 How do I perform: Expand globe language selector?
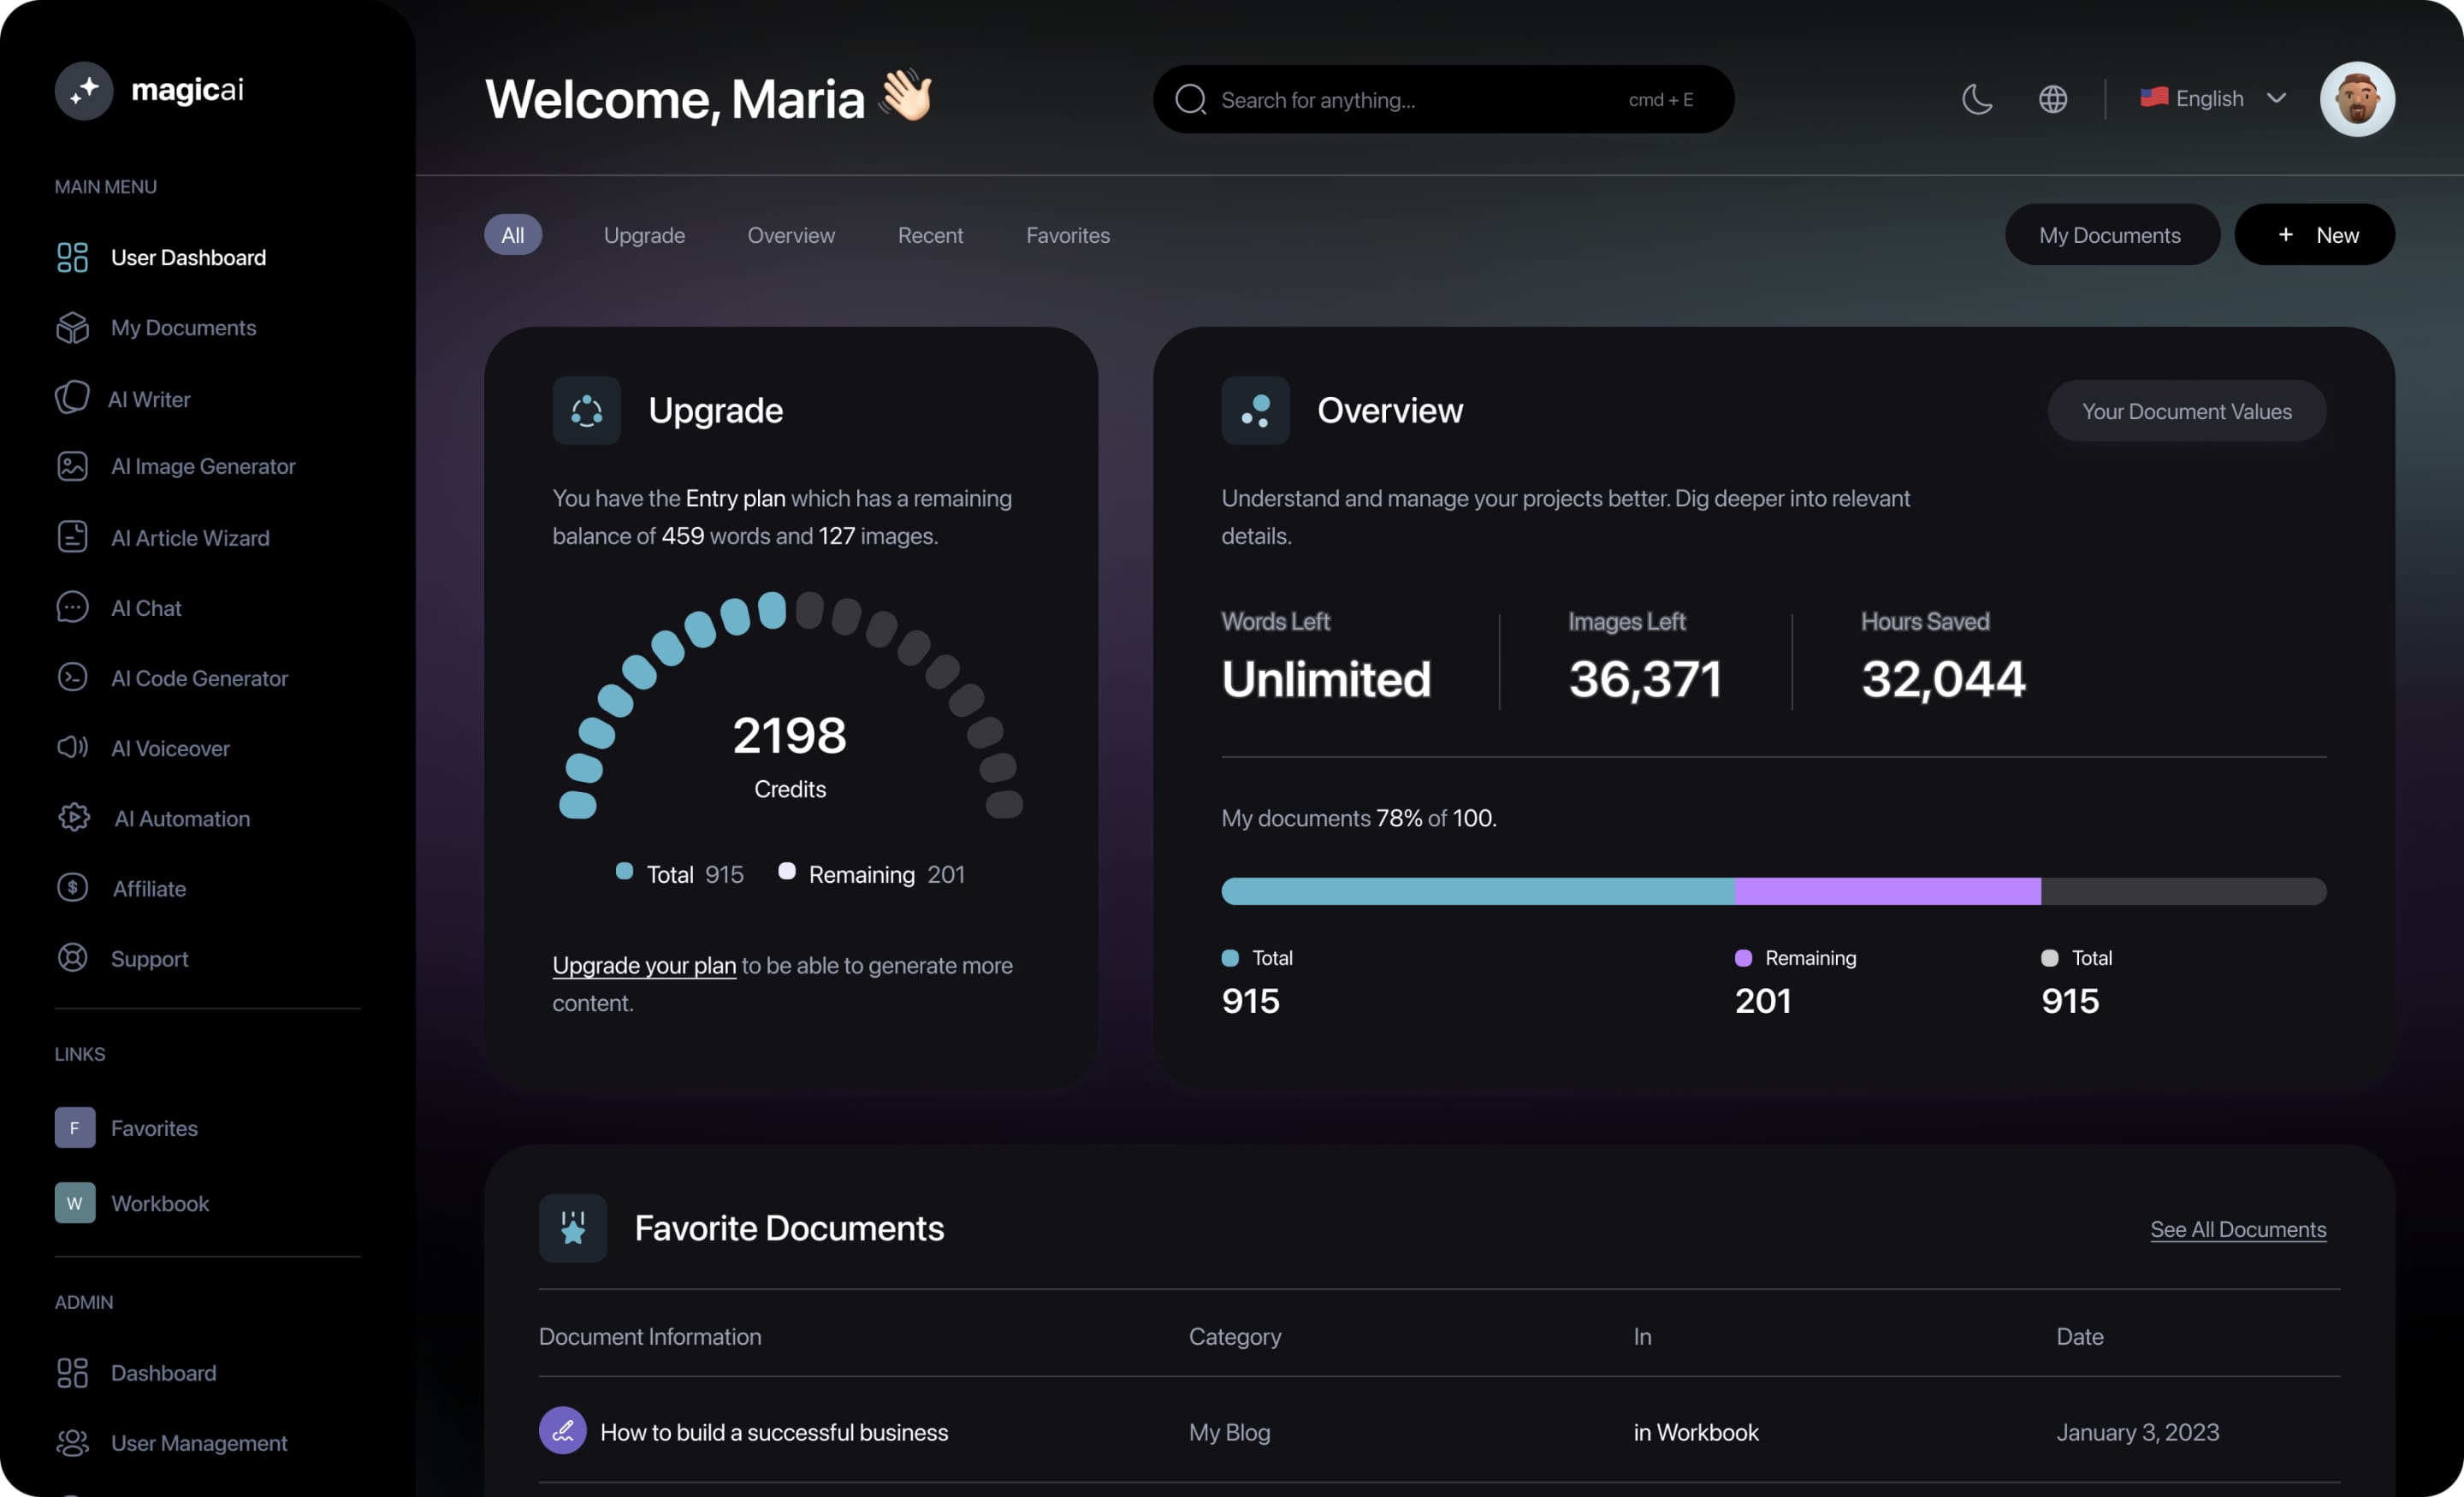[x=2054, y=97]
